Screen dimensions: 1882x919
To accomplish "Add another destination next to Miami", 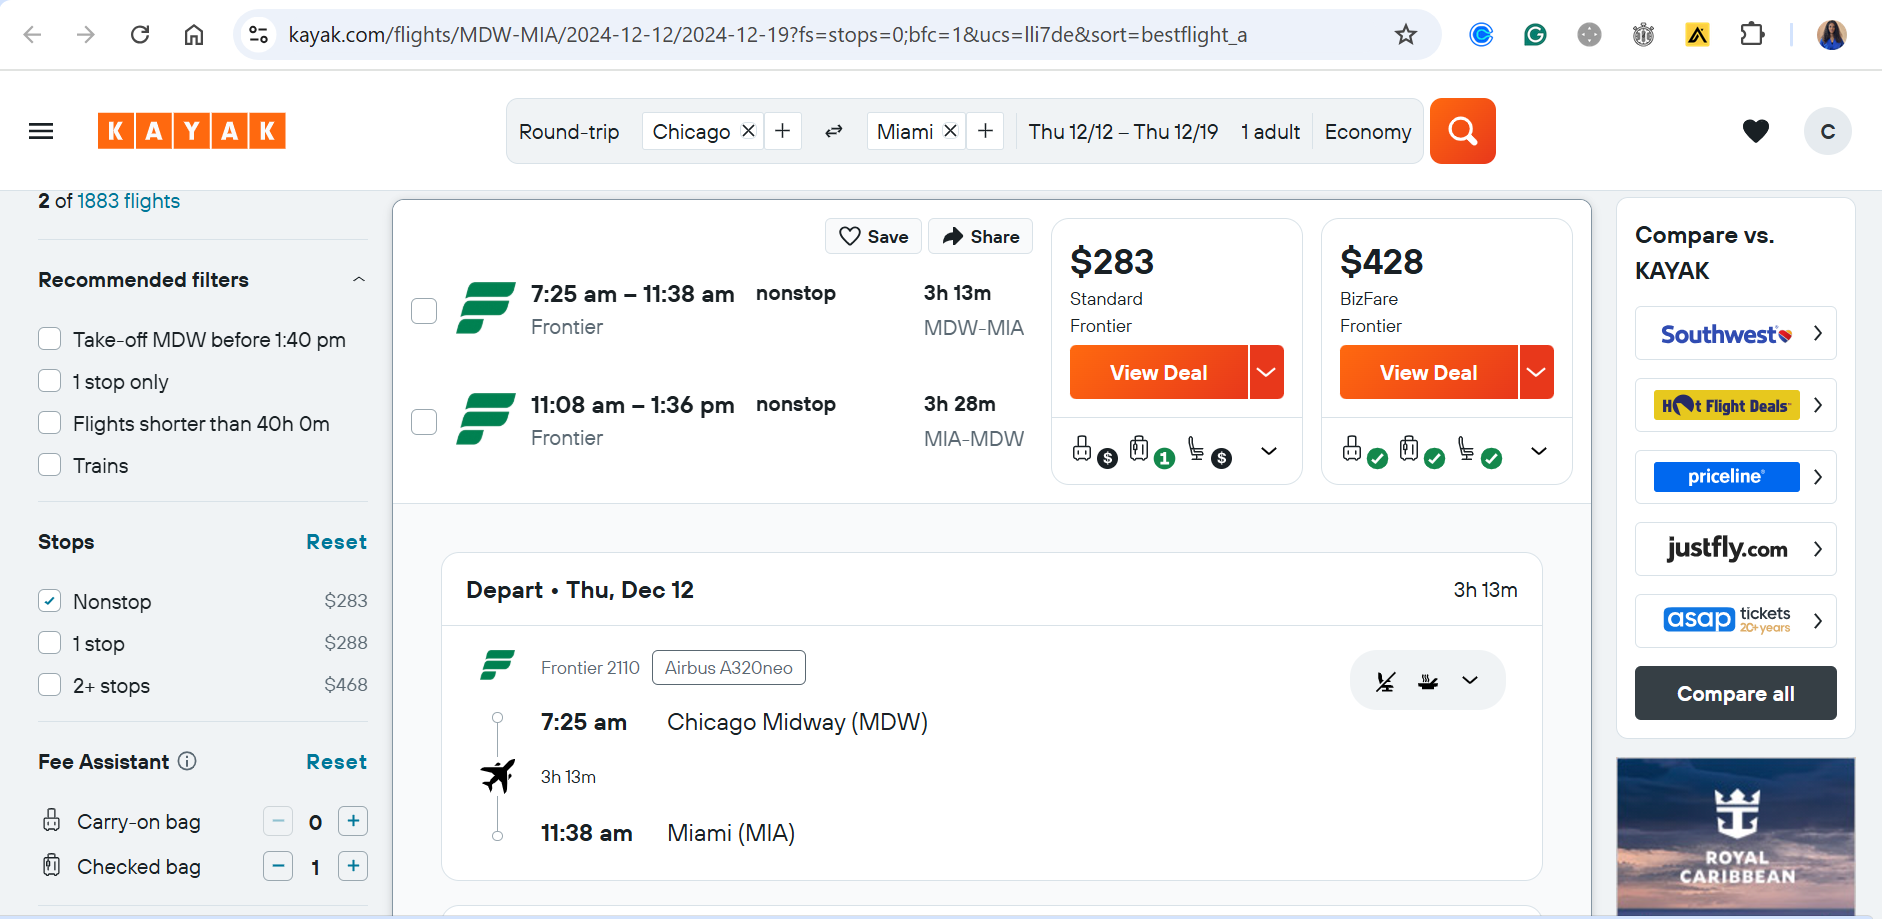I will [x=985, y=131].
